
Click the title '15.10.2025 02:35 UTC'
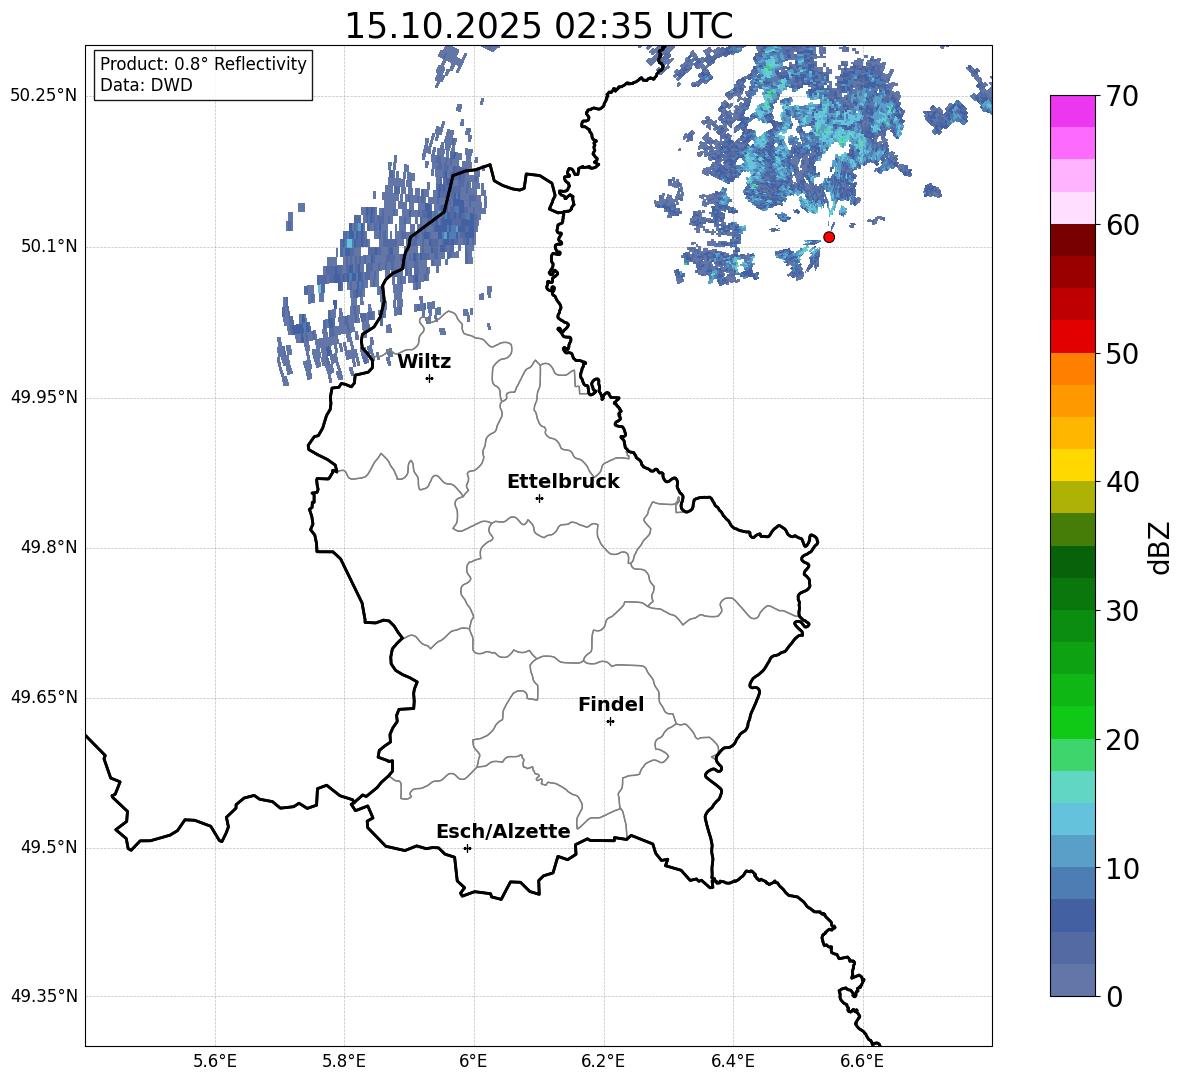click(x=538, y=26)
